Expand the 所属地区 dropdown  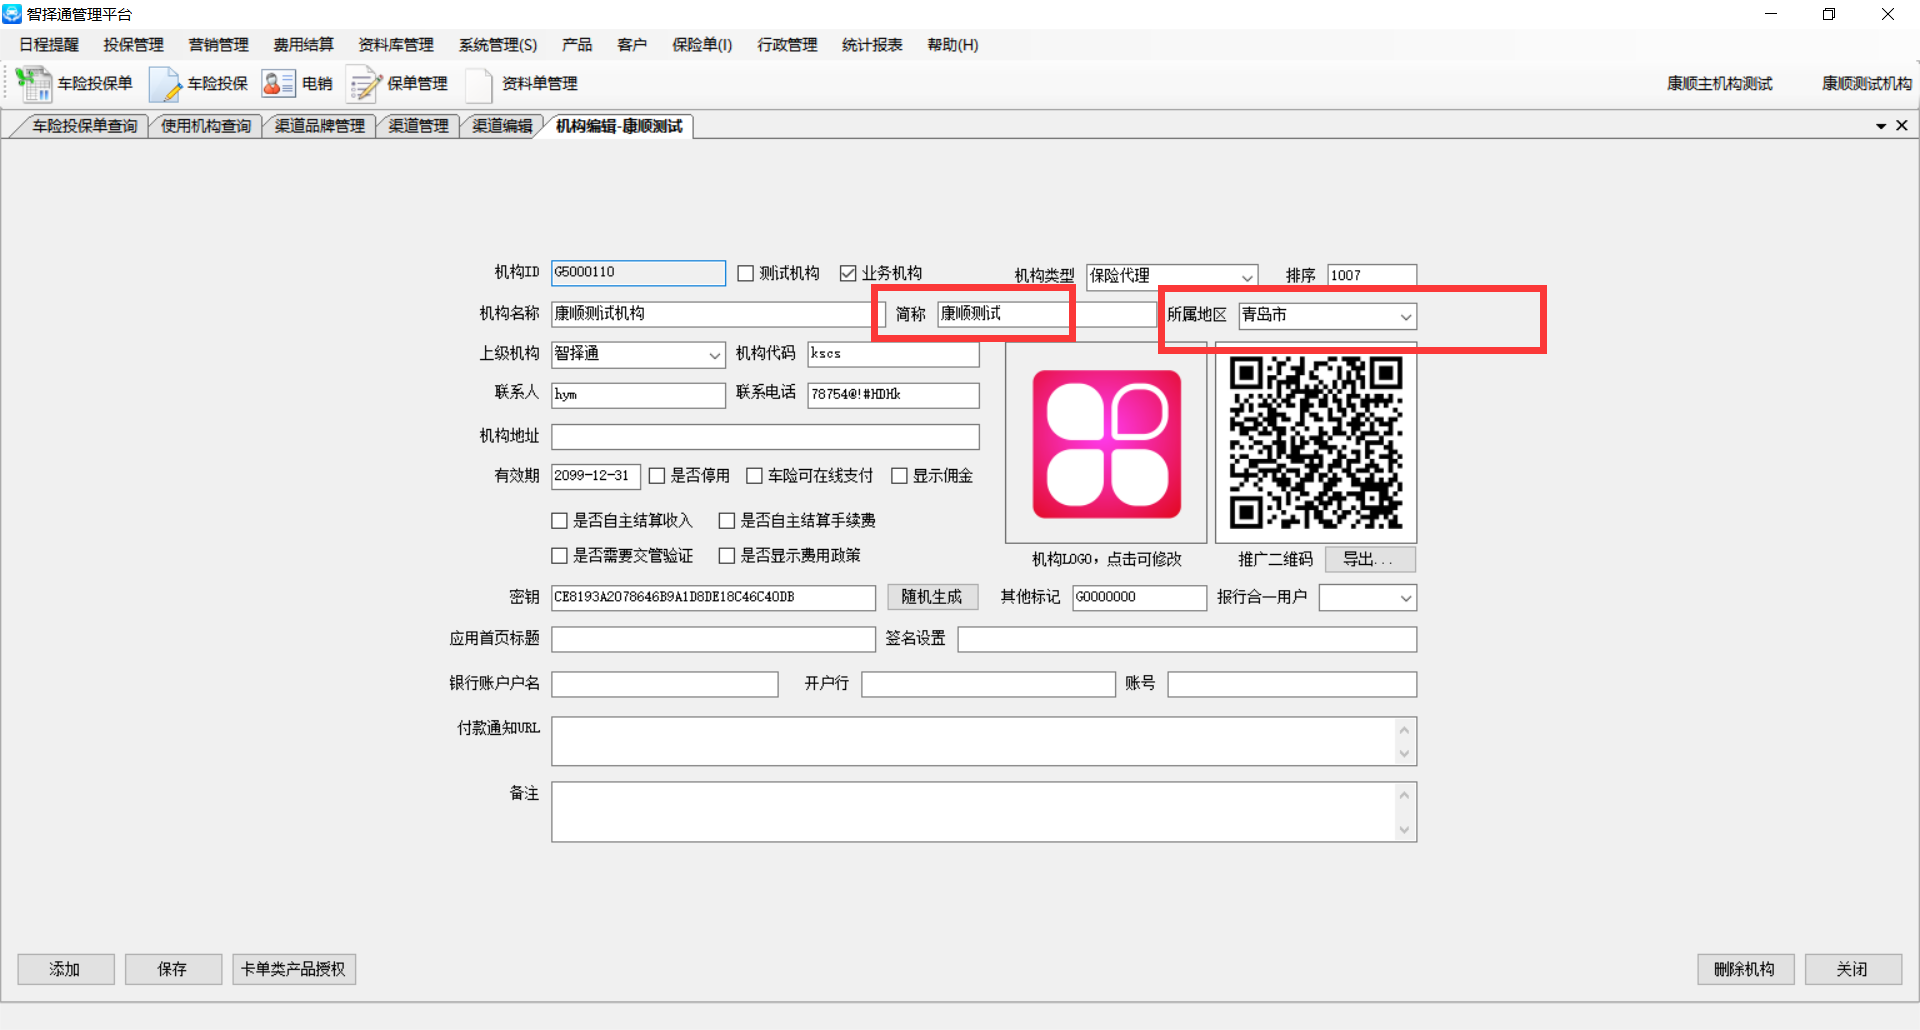point(1405,317)
